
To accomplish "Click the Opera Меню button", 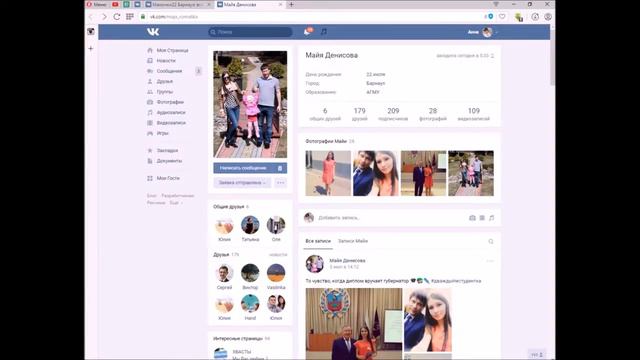I will point(97,4).
